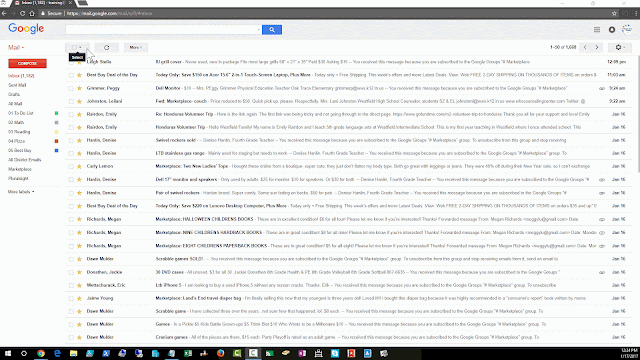Image resolution: width=640 pixels, height=360 pixels.
Task: Open File Explorer from the taskbar
Action: coord(73,353)
